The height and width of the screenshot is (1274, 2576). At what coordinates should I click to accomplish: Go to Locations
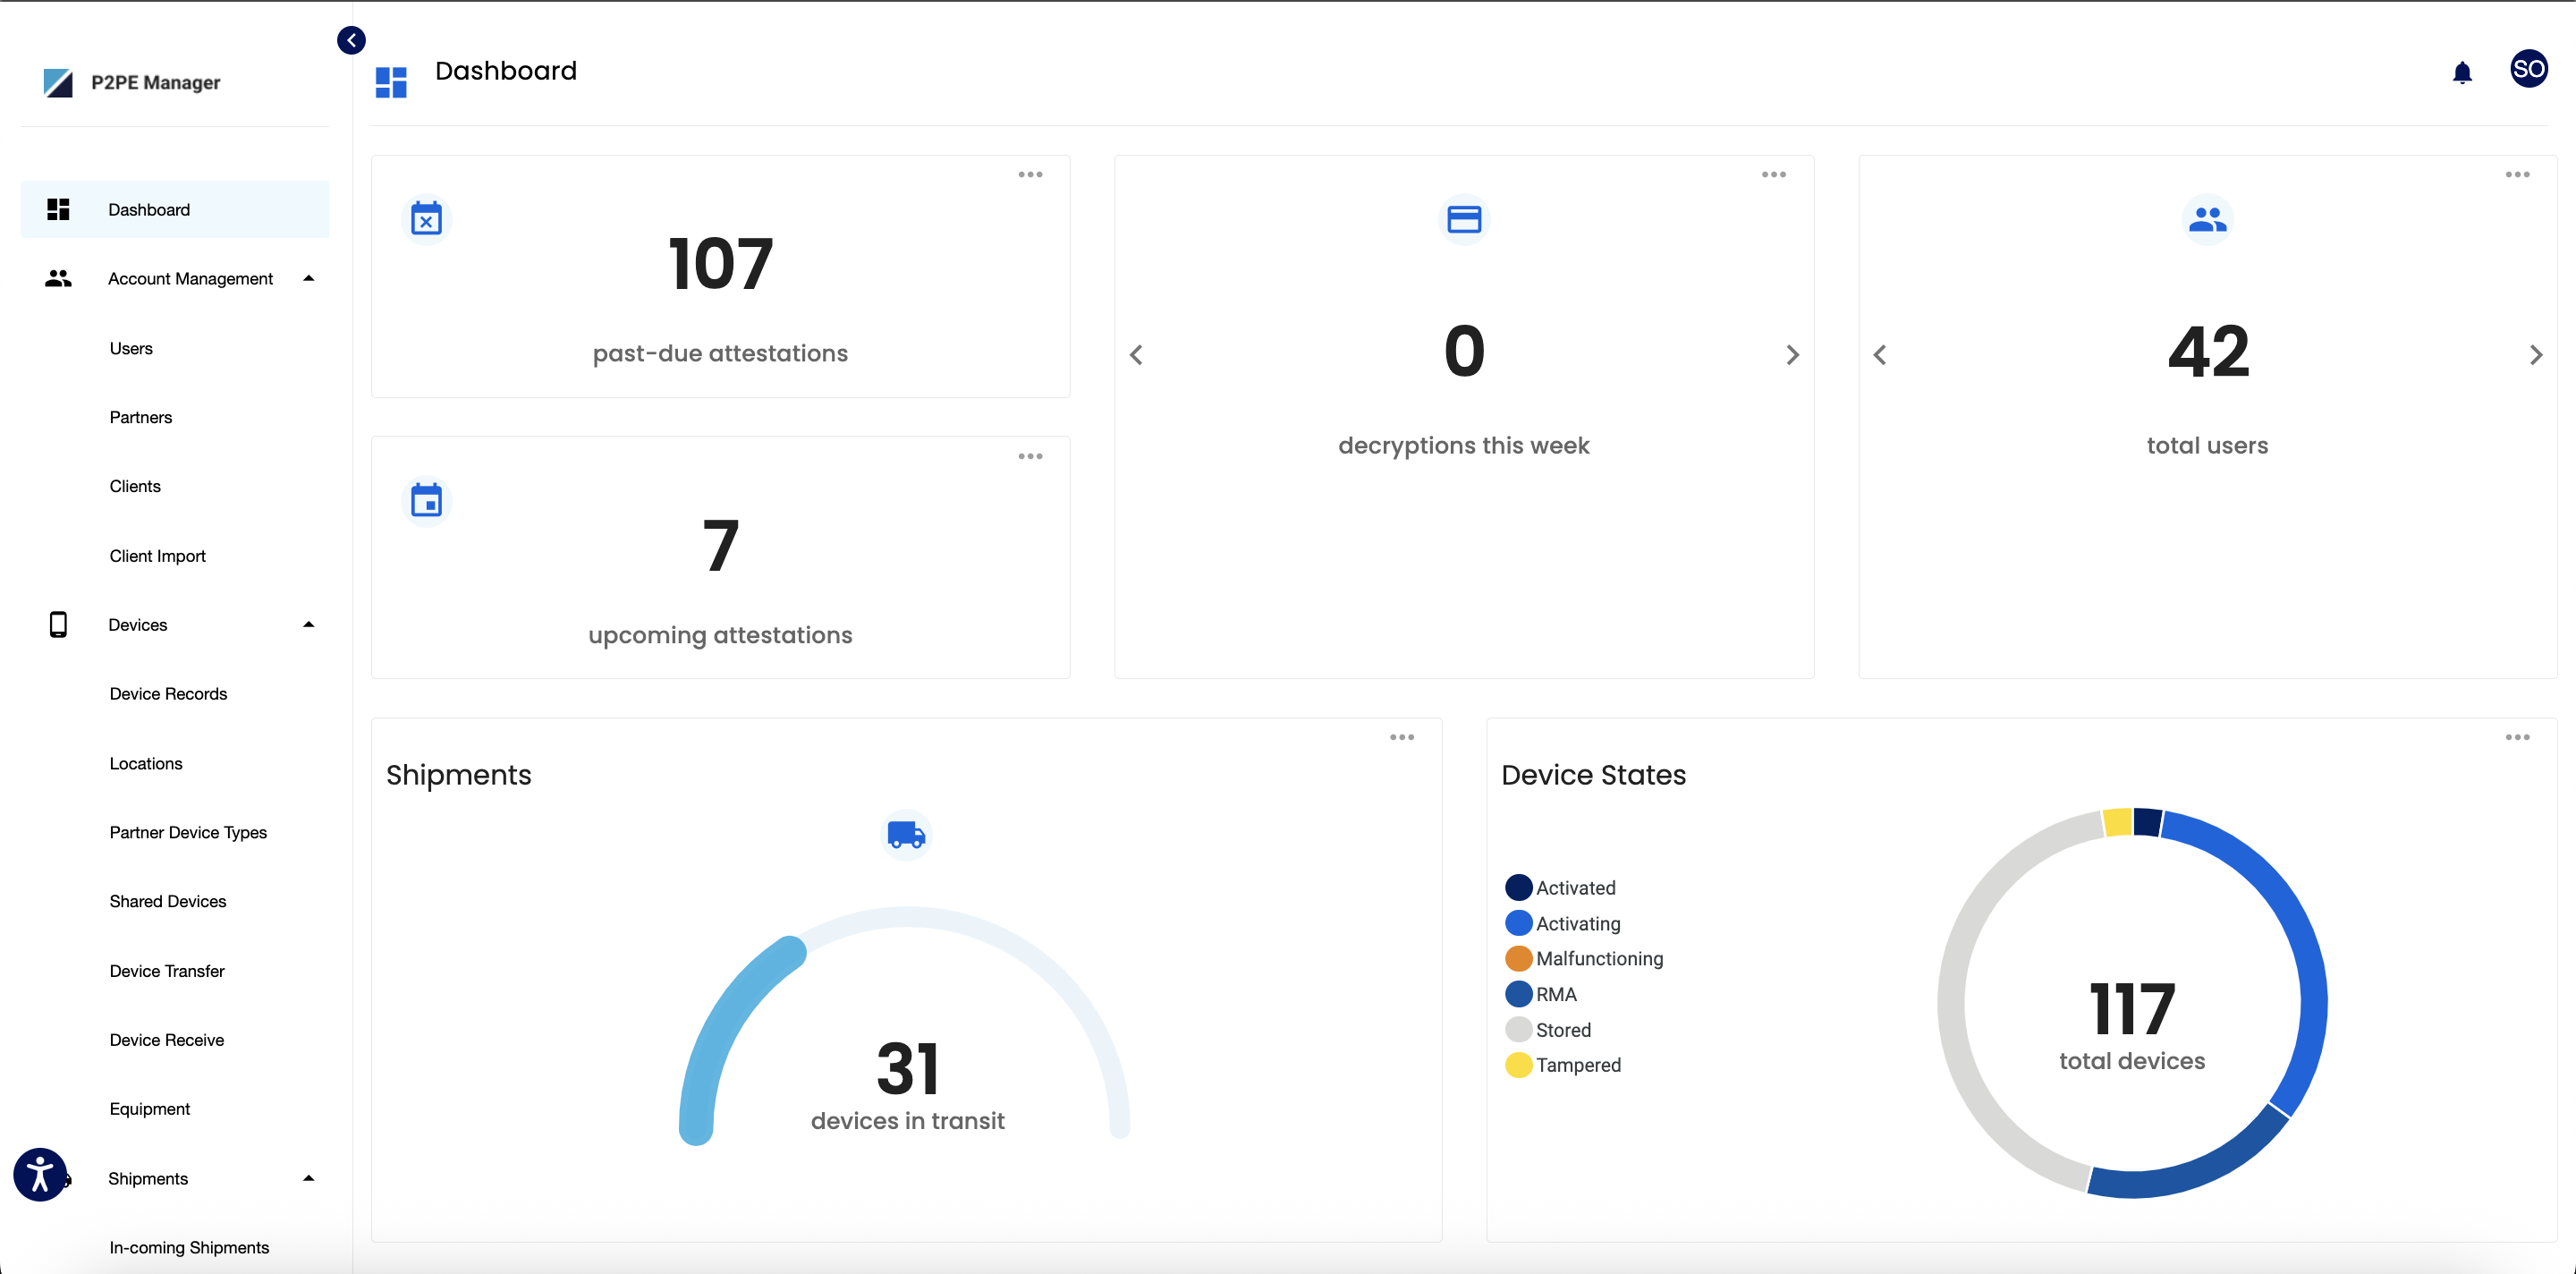pos(146,764)
